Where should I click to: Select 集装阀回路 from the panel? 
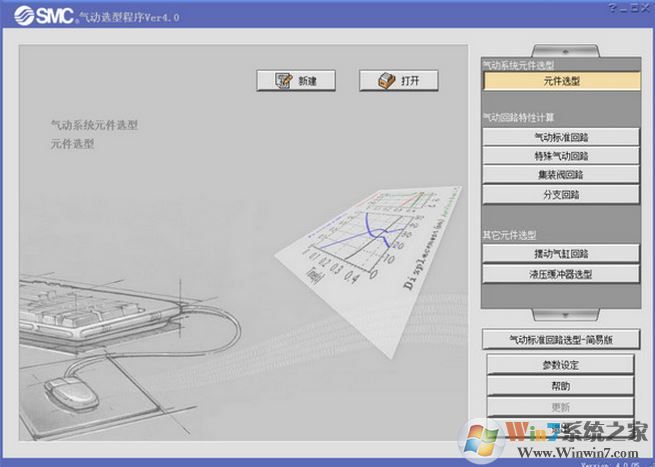(x=560, y=174)
